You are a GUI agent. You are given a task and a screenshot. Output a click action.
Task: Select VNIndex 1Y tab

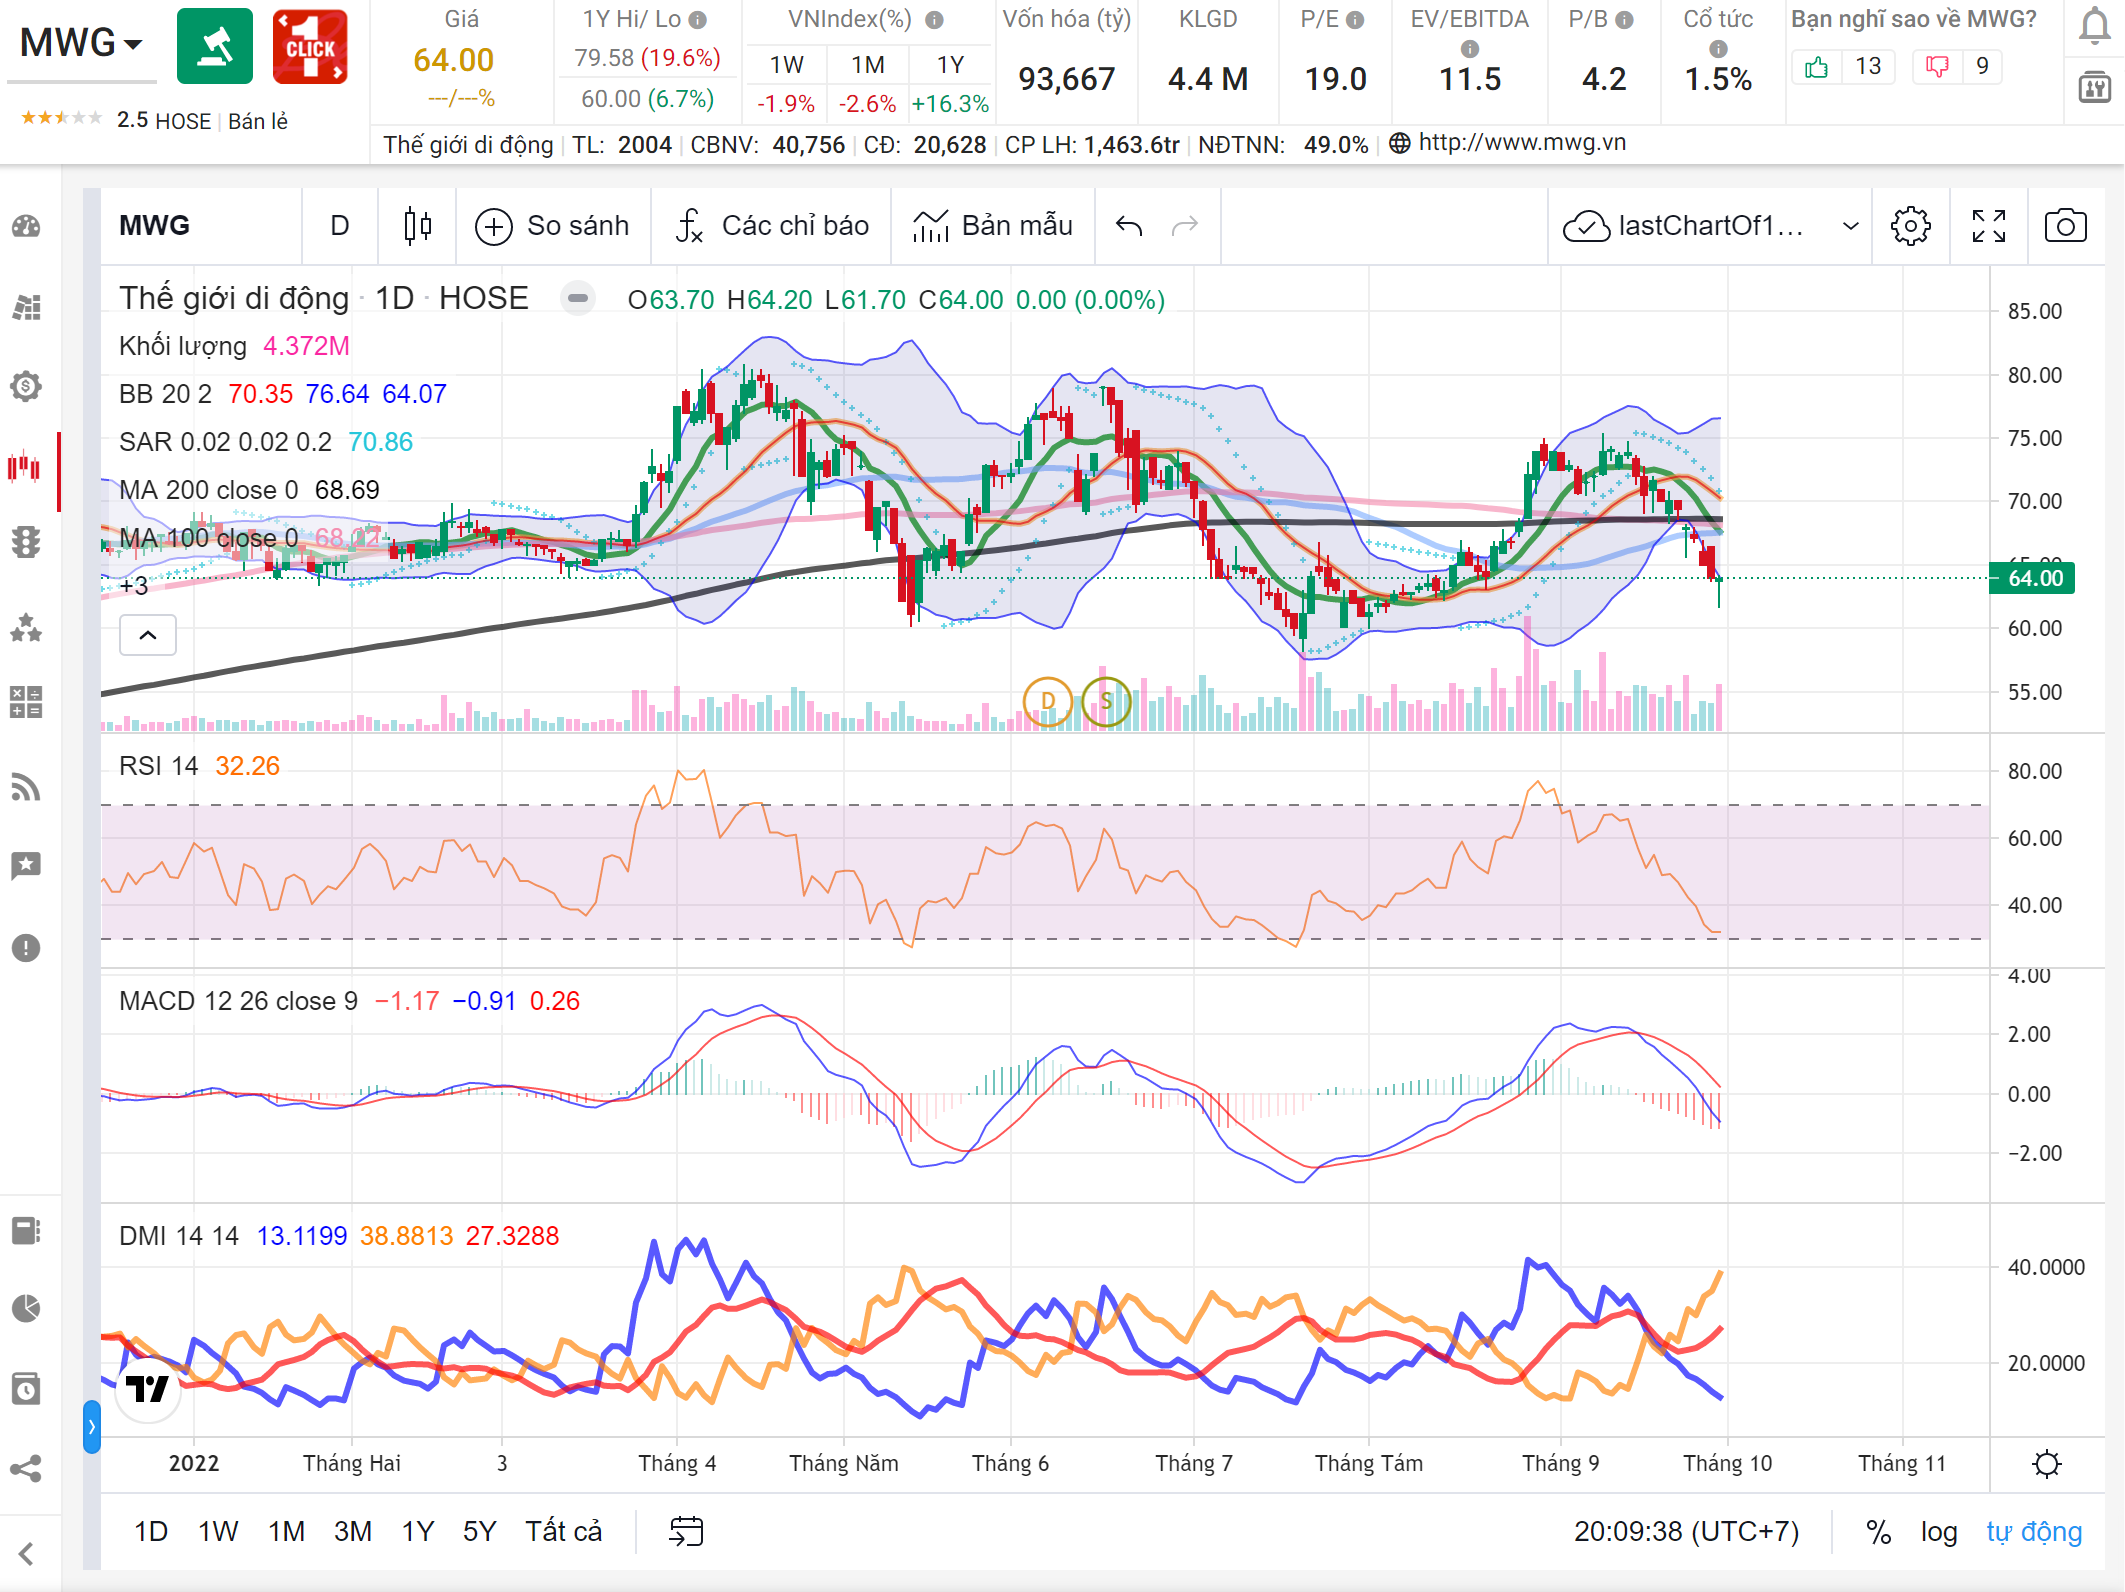click(x=950, y=65)
